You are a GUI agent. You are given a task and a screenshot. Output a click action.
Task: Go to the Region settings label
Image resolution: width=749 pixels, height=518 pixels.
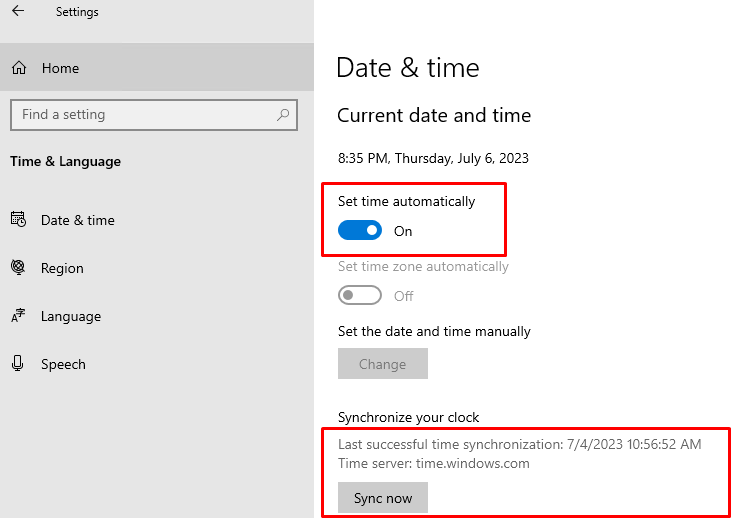tap(62, 268)
